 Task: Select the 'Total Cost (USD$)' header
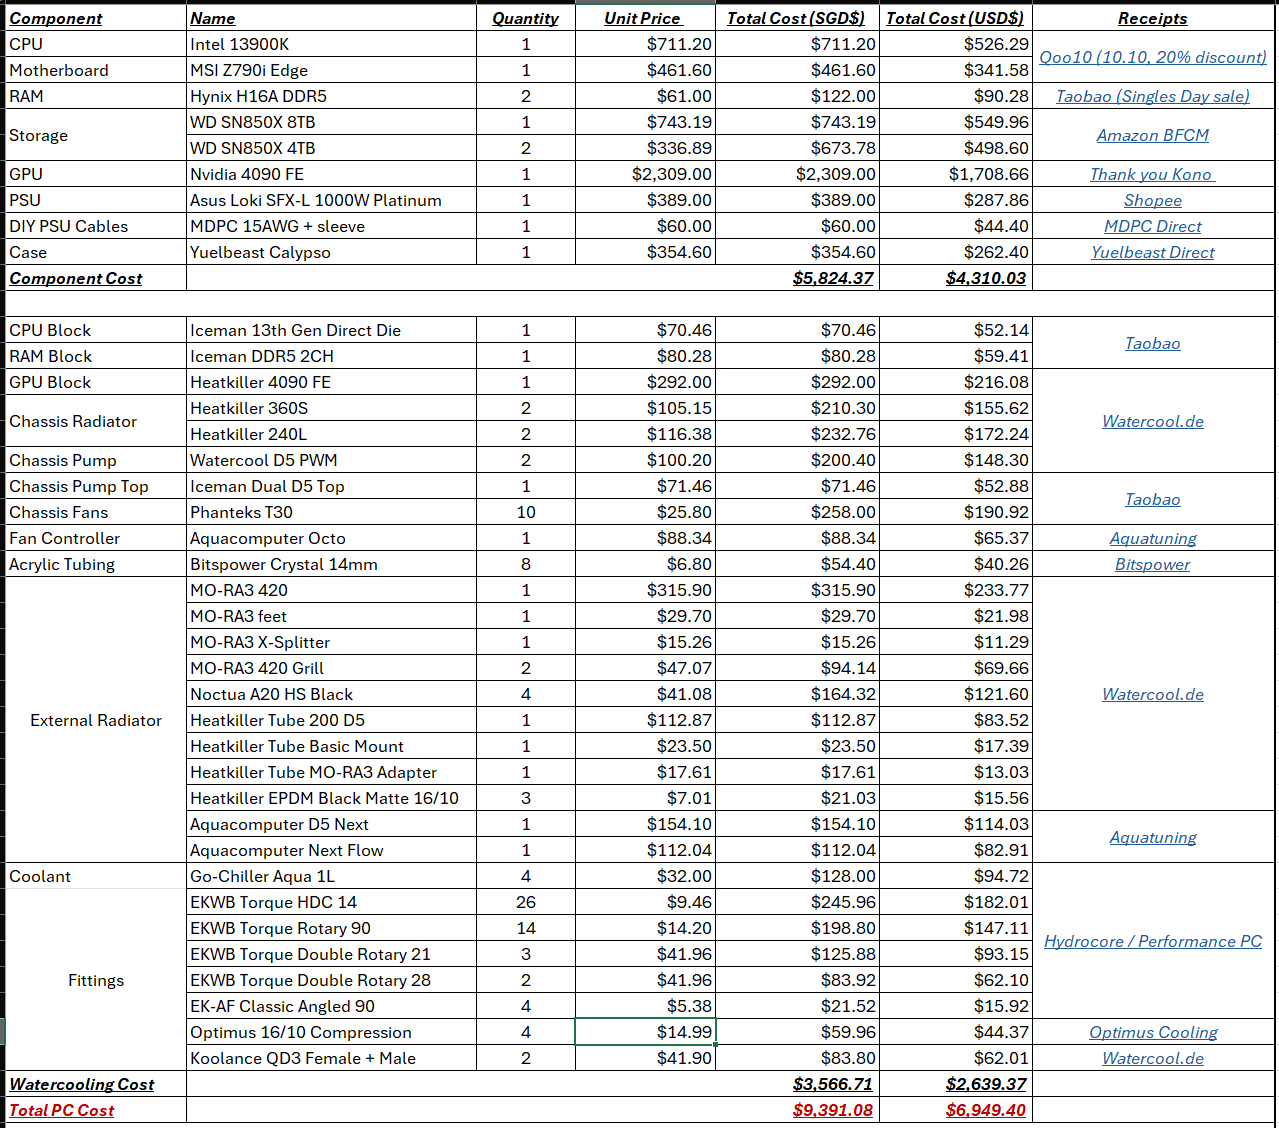pos(956,18)
